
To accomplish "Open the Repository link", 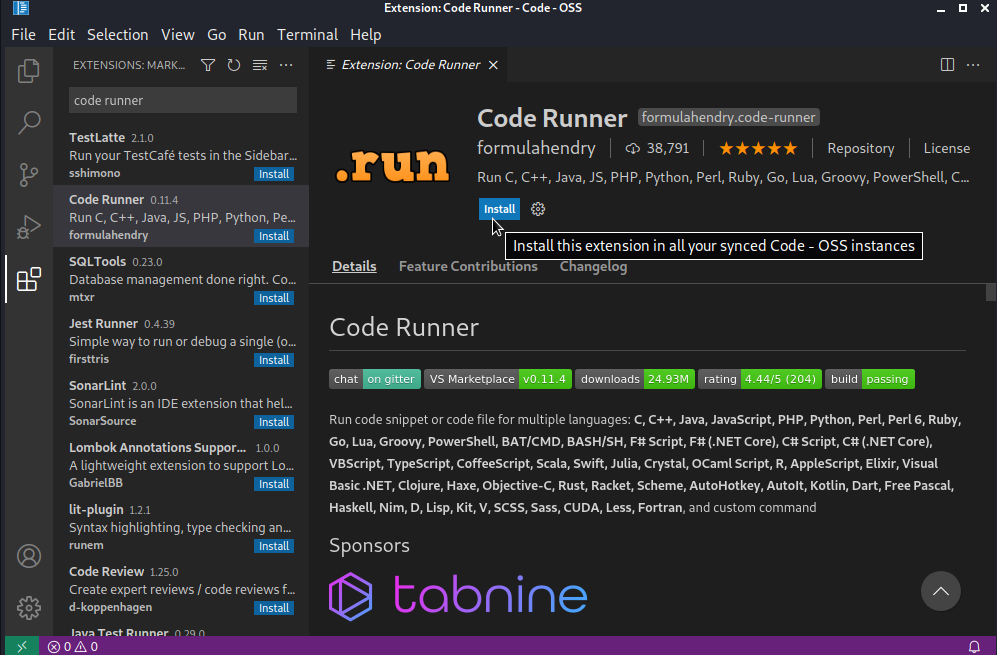I will (860, 149).
